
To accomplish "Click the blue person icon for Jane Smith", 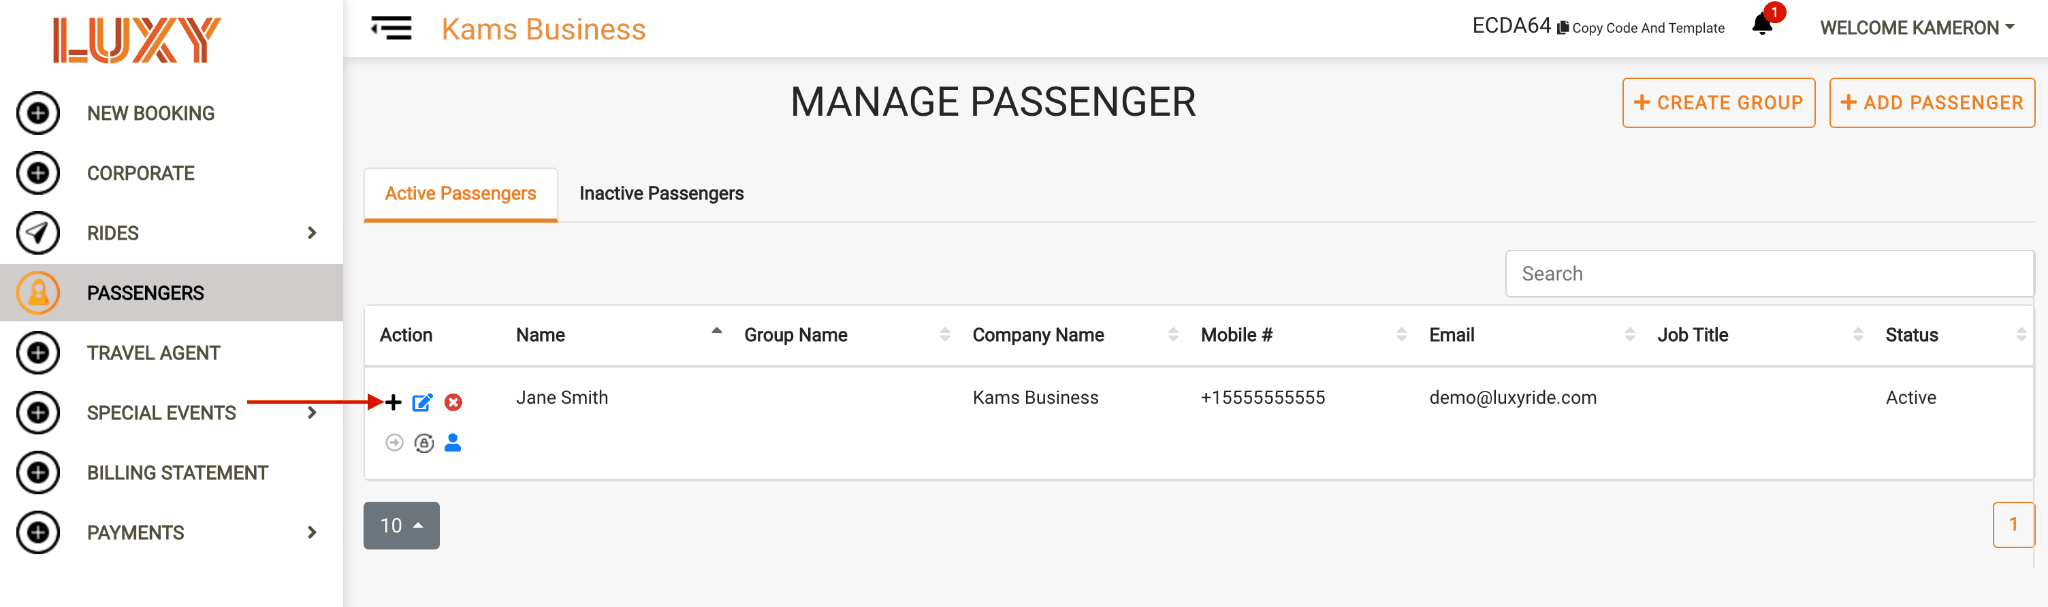I will click(x=453, y=442).
